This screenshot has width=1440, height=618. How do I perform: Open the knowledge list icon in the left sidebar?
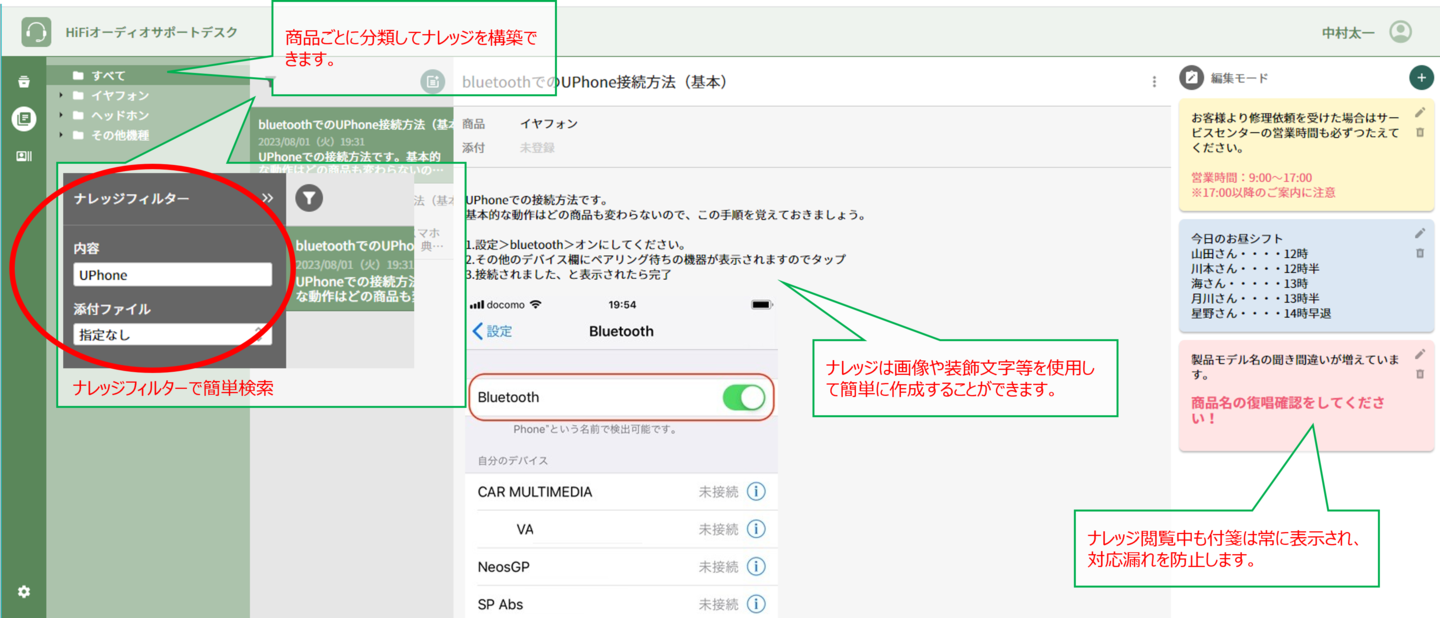(x=24, y=119)
